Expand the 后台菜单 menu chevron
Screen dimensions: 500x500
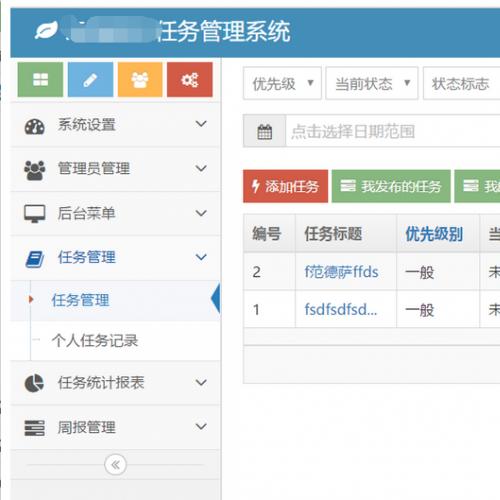click(x=201, y=213)
